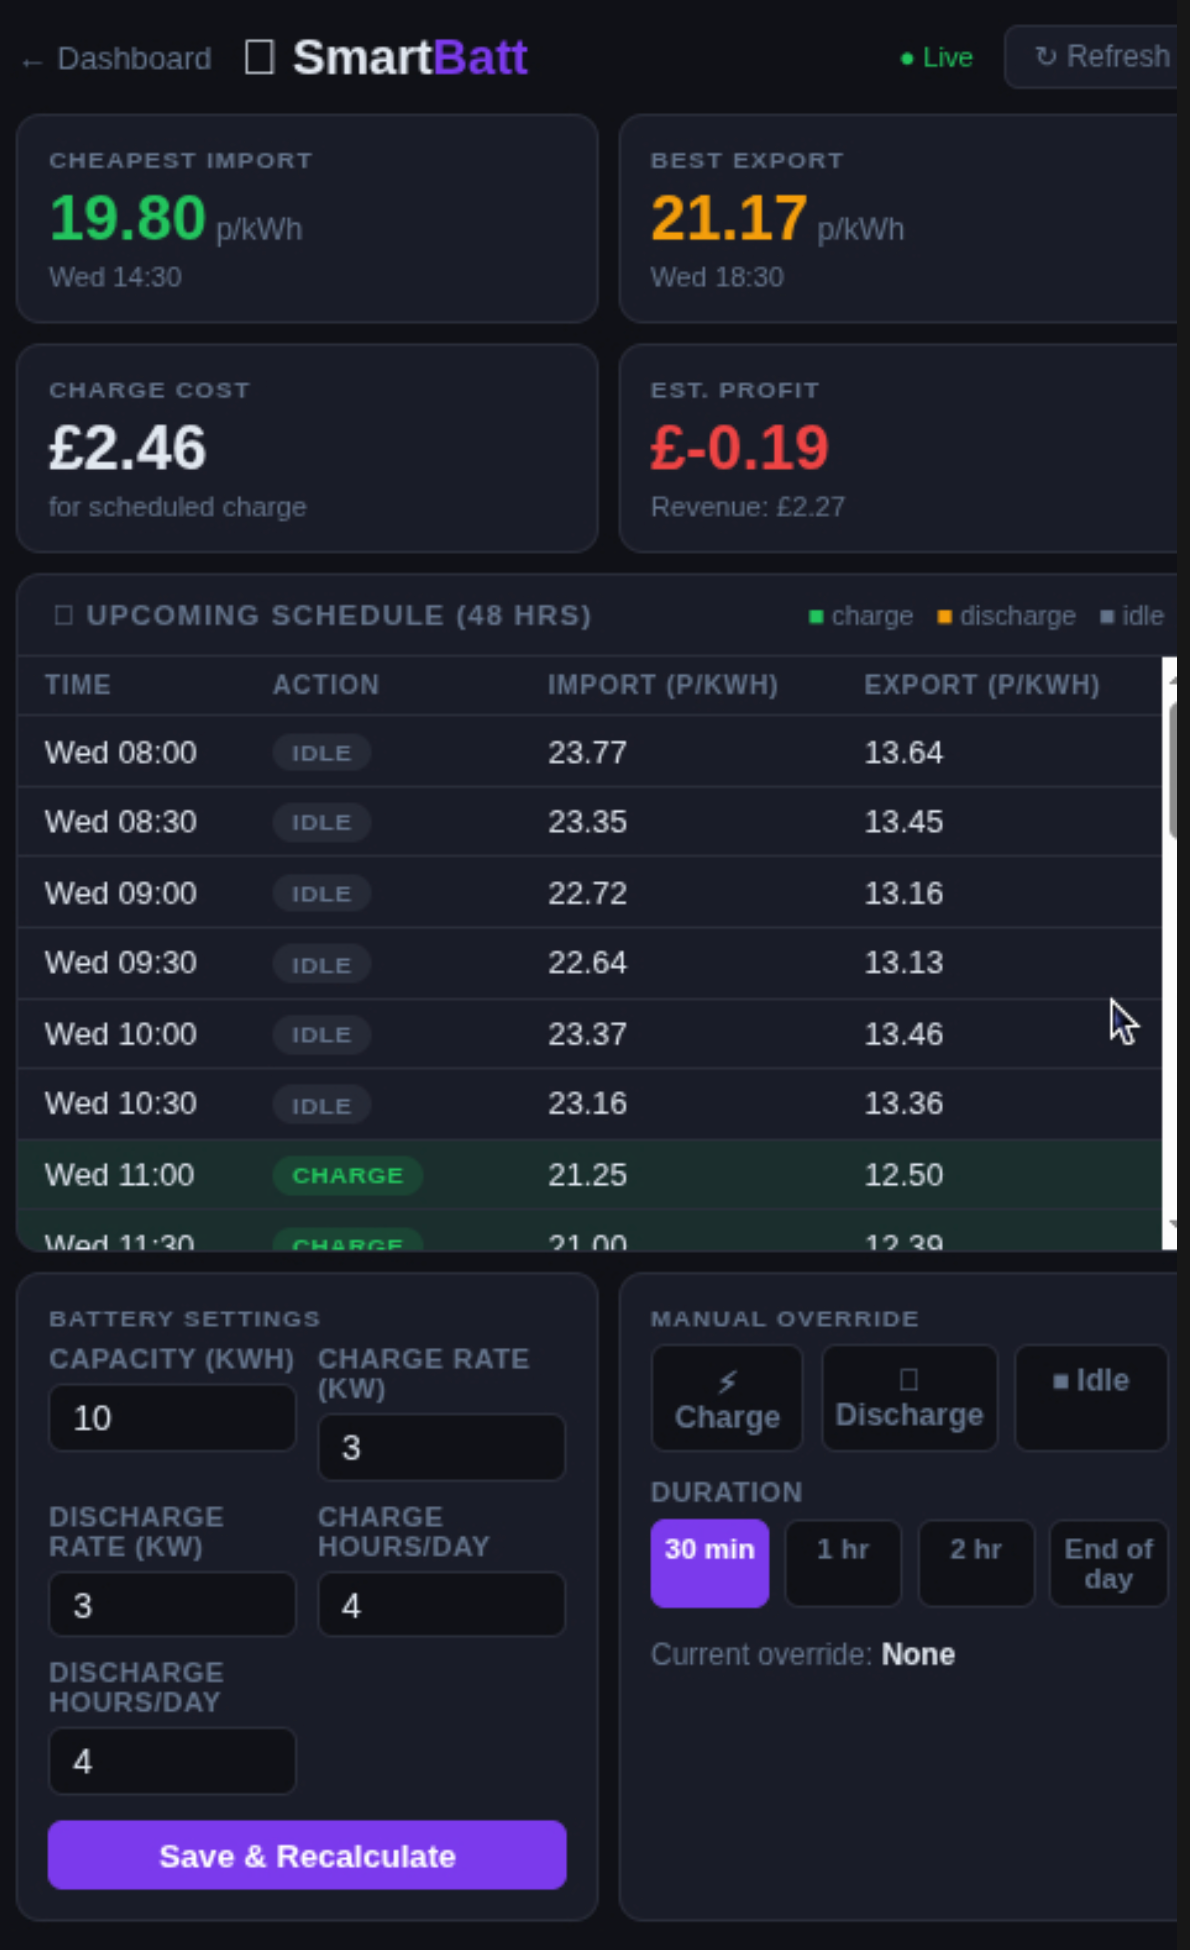Click the TIME column header
Viewport: 1190px width, 1950px height.
(77, 685)
